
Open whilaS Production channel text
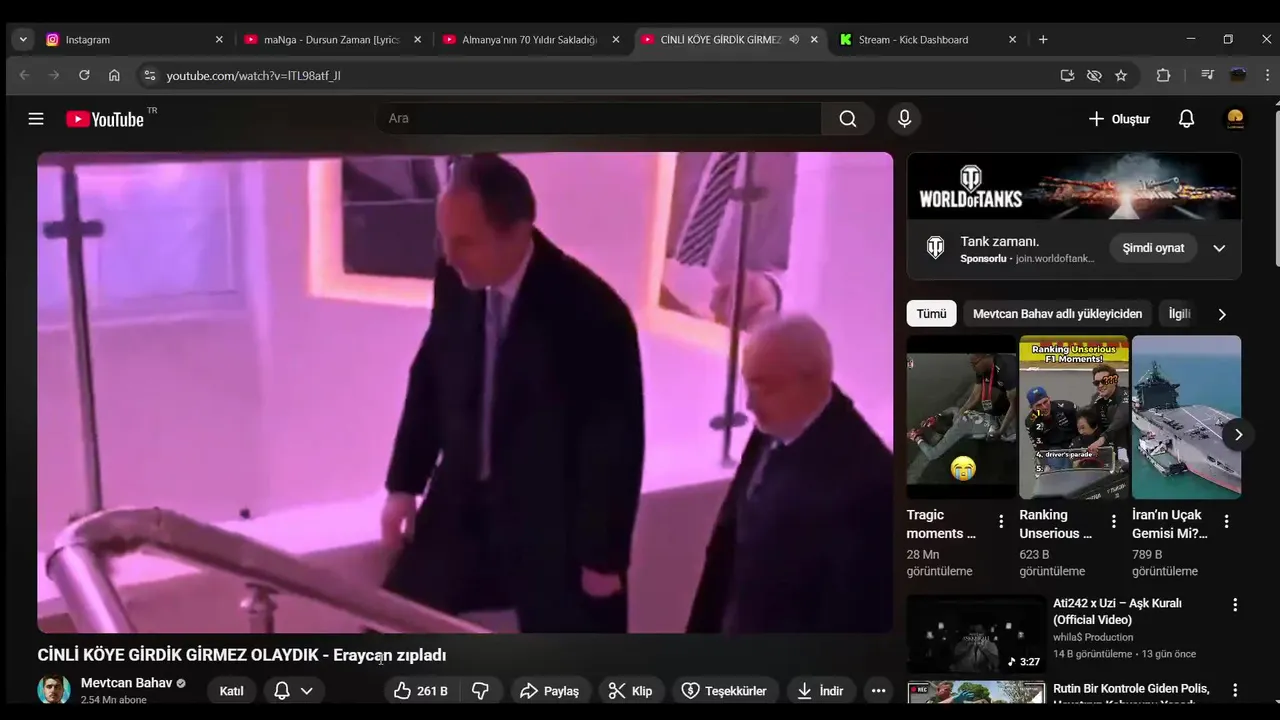coord(1093,637)
